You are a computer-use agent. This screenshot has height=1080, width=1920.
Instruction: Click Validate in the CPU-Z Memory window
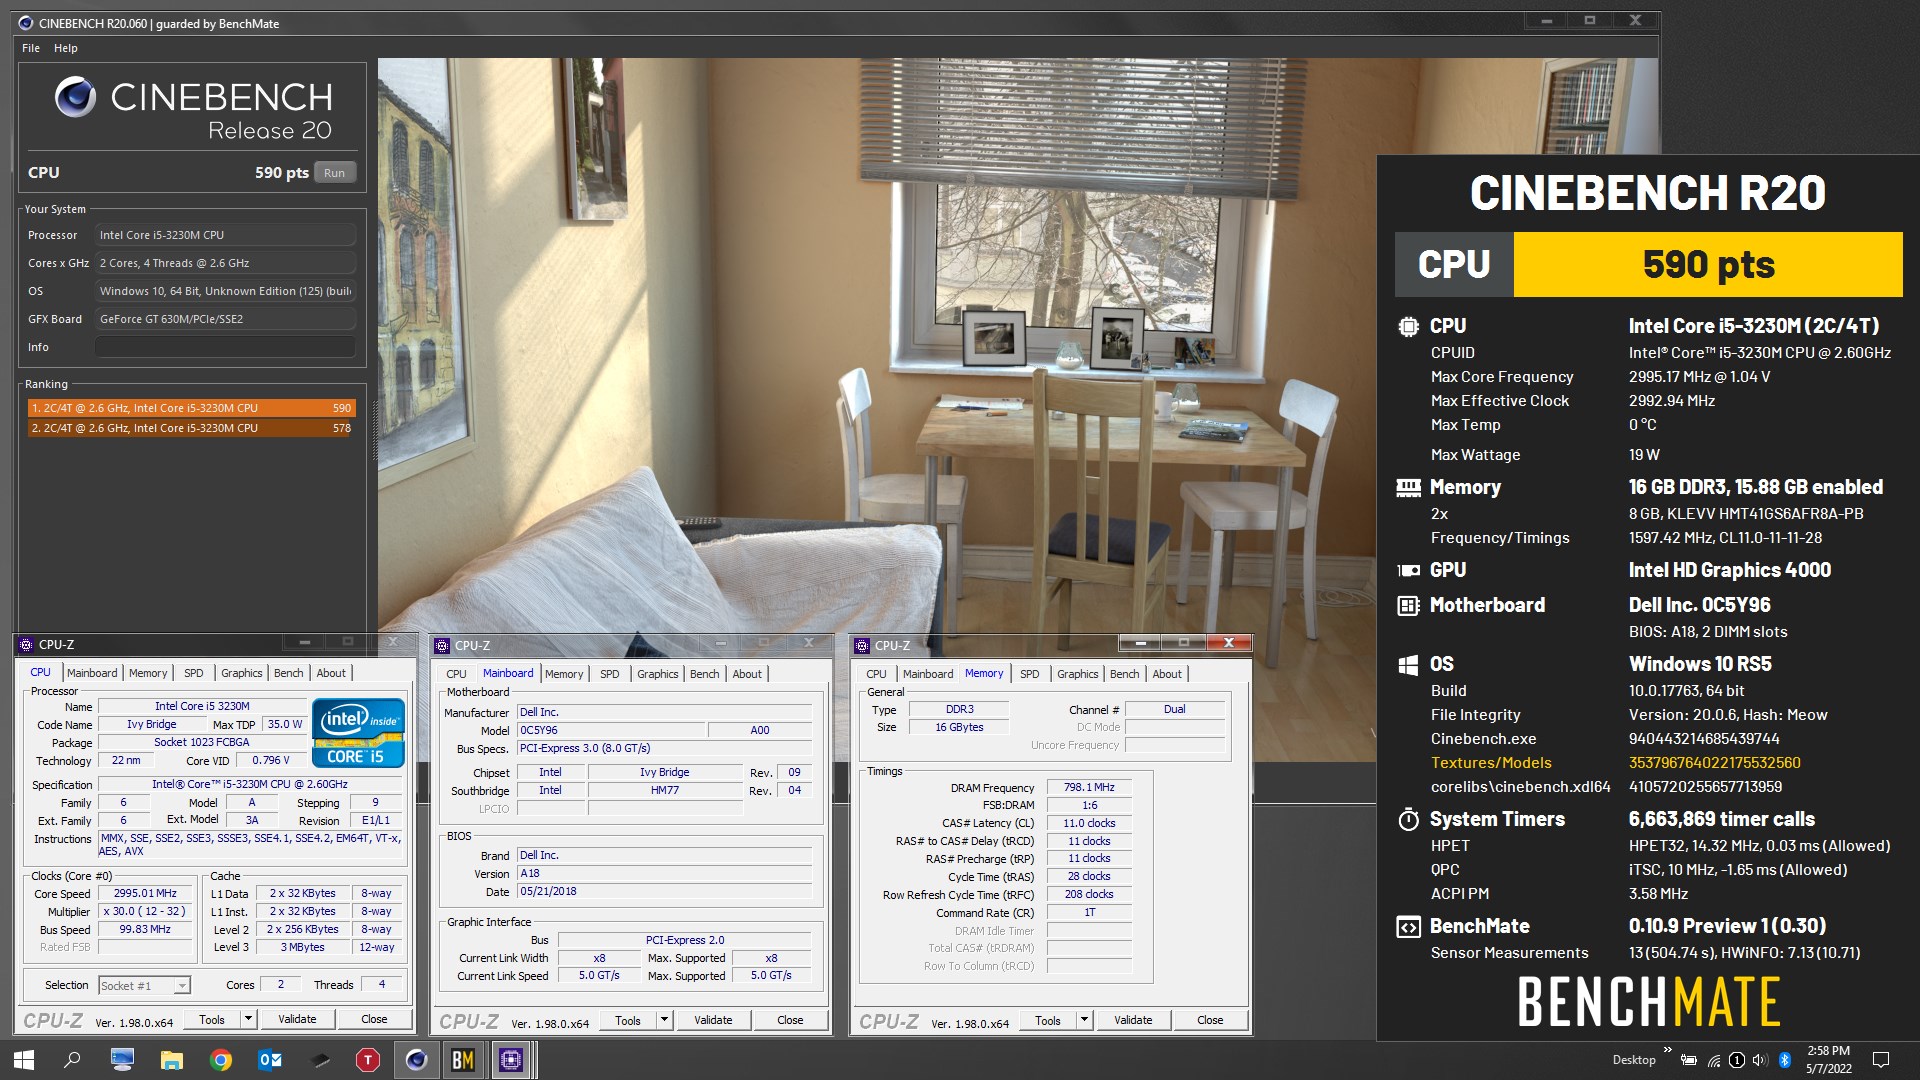(1133, 1020)
